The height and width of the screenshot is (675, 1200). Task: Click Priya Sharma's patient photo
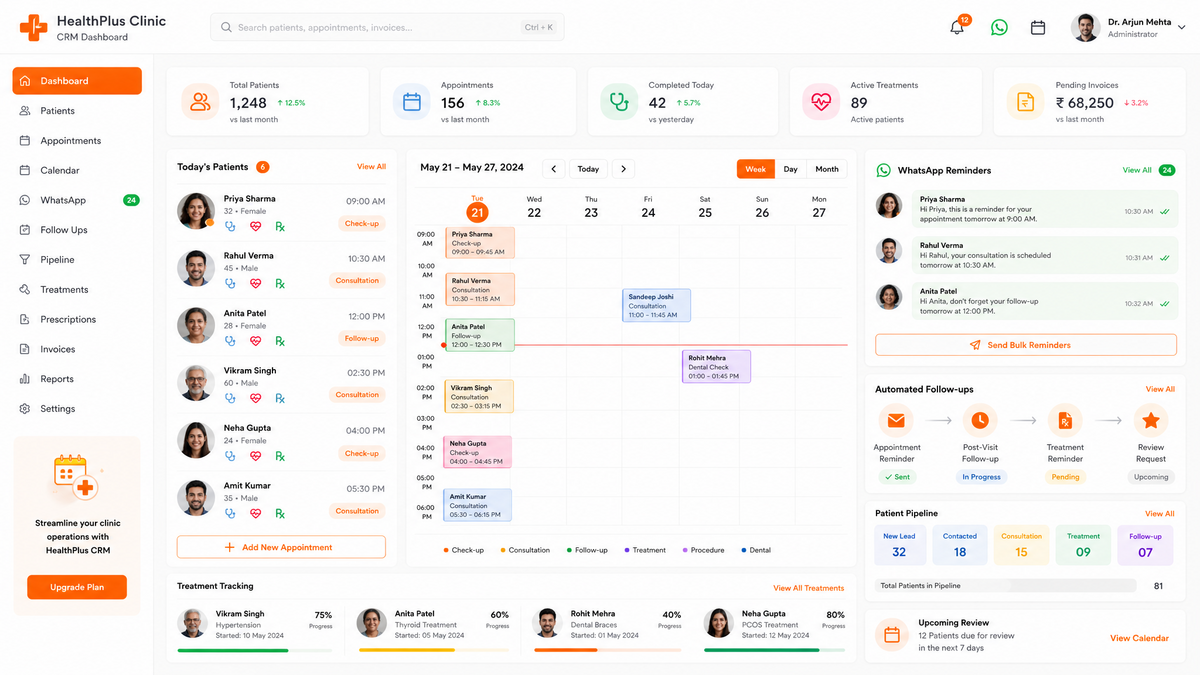coord(196,211)
